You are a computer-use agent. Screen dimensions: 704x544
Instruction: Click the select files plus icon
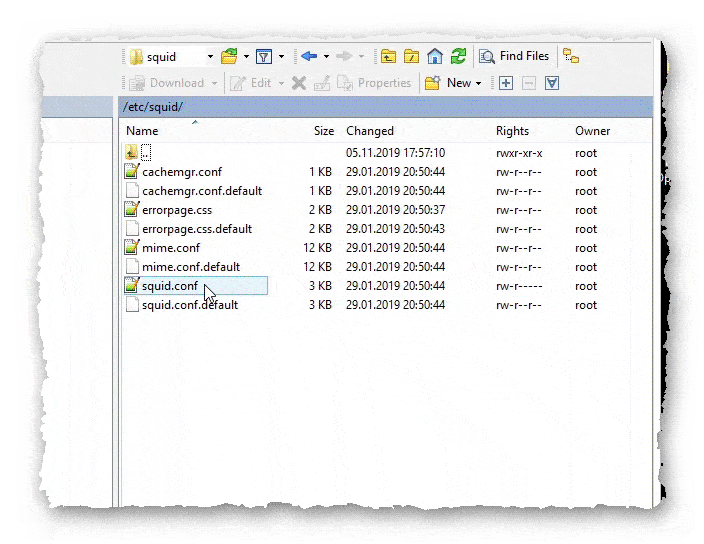(x=506, y=83)
